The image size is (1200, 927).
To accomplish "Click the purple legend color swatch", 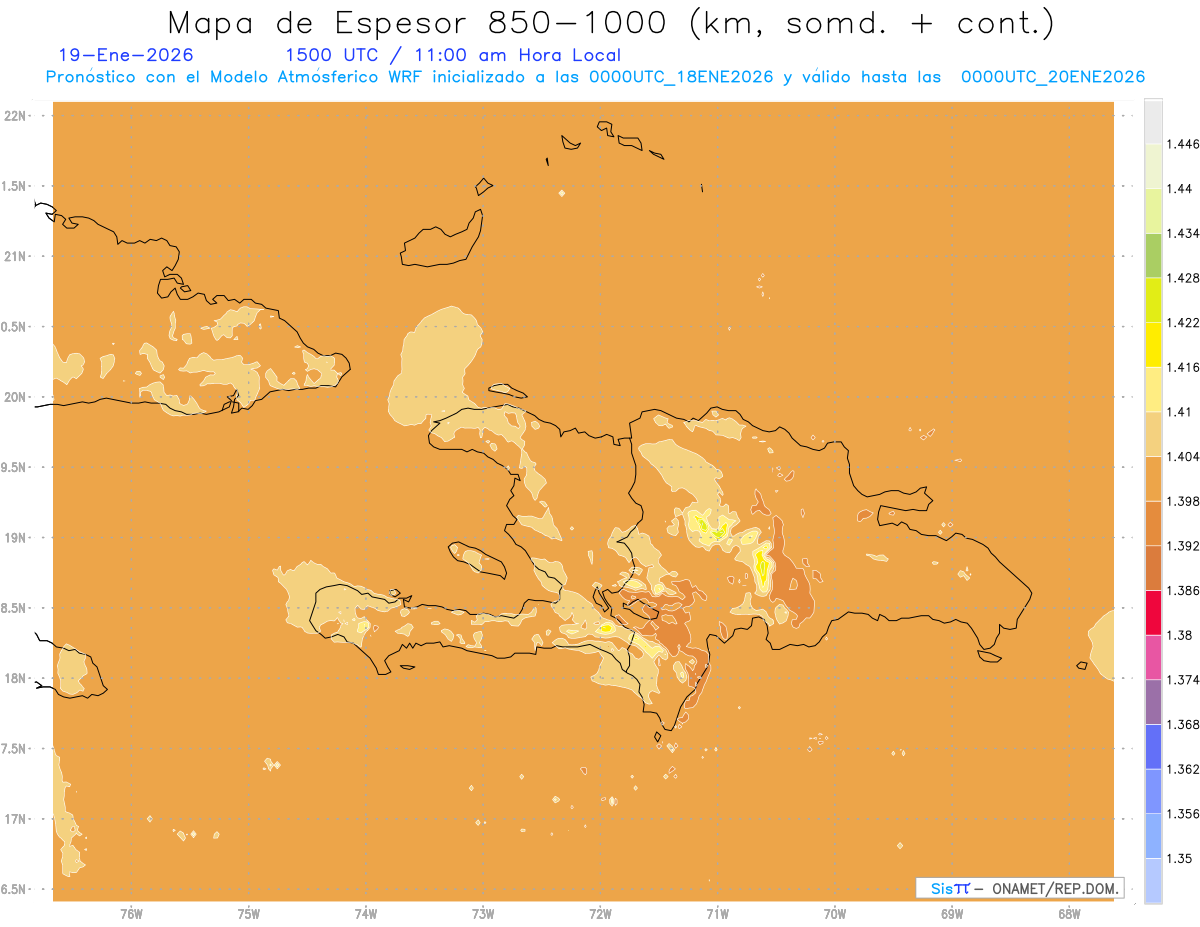I will [1153, 702].
